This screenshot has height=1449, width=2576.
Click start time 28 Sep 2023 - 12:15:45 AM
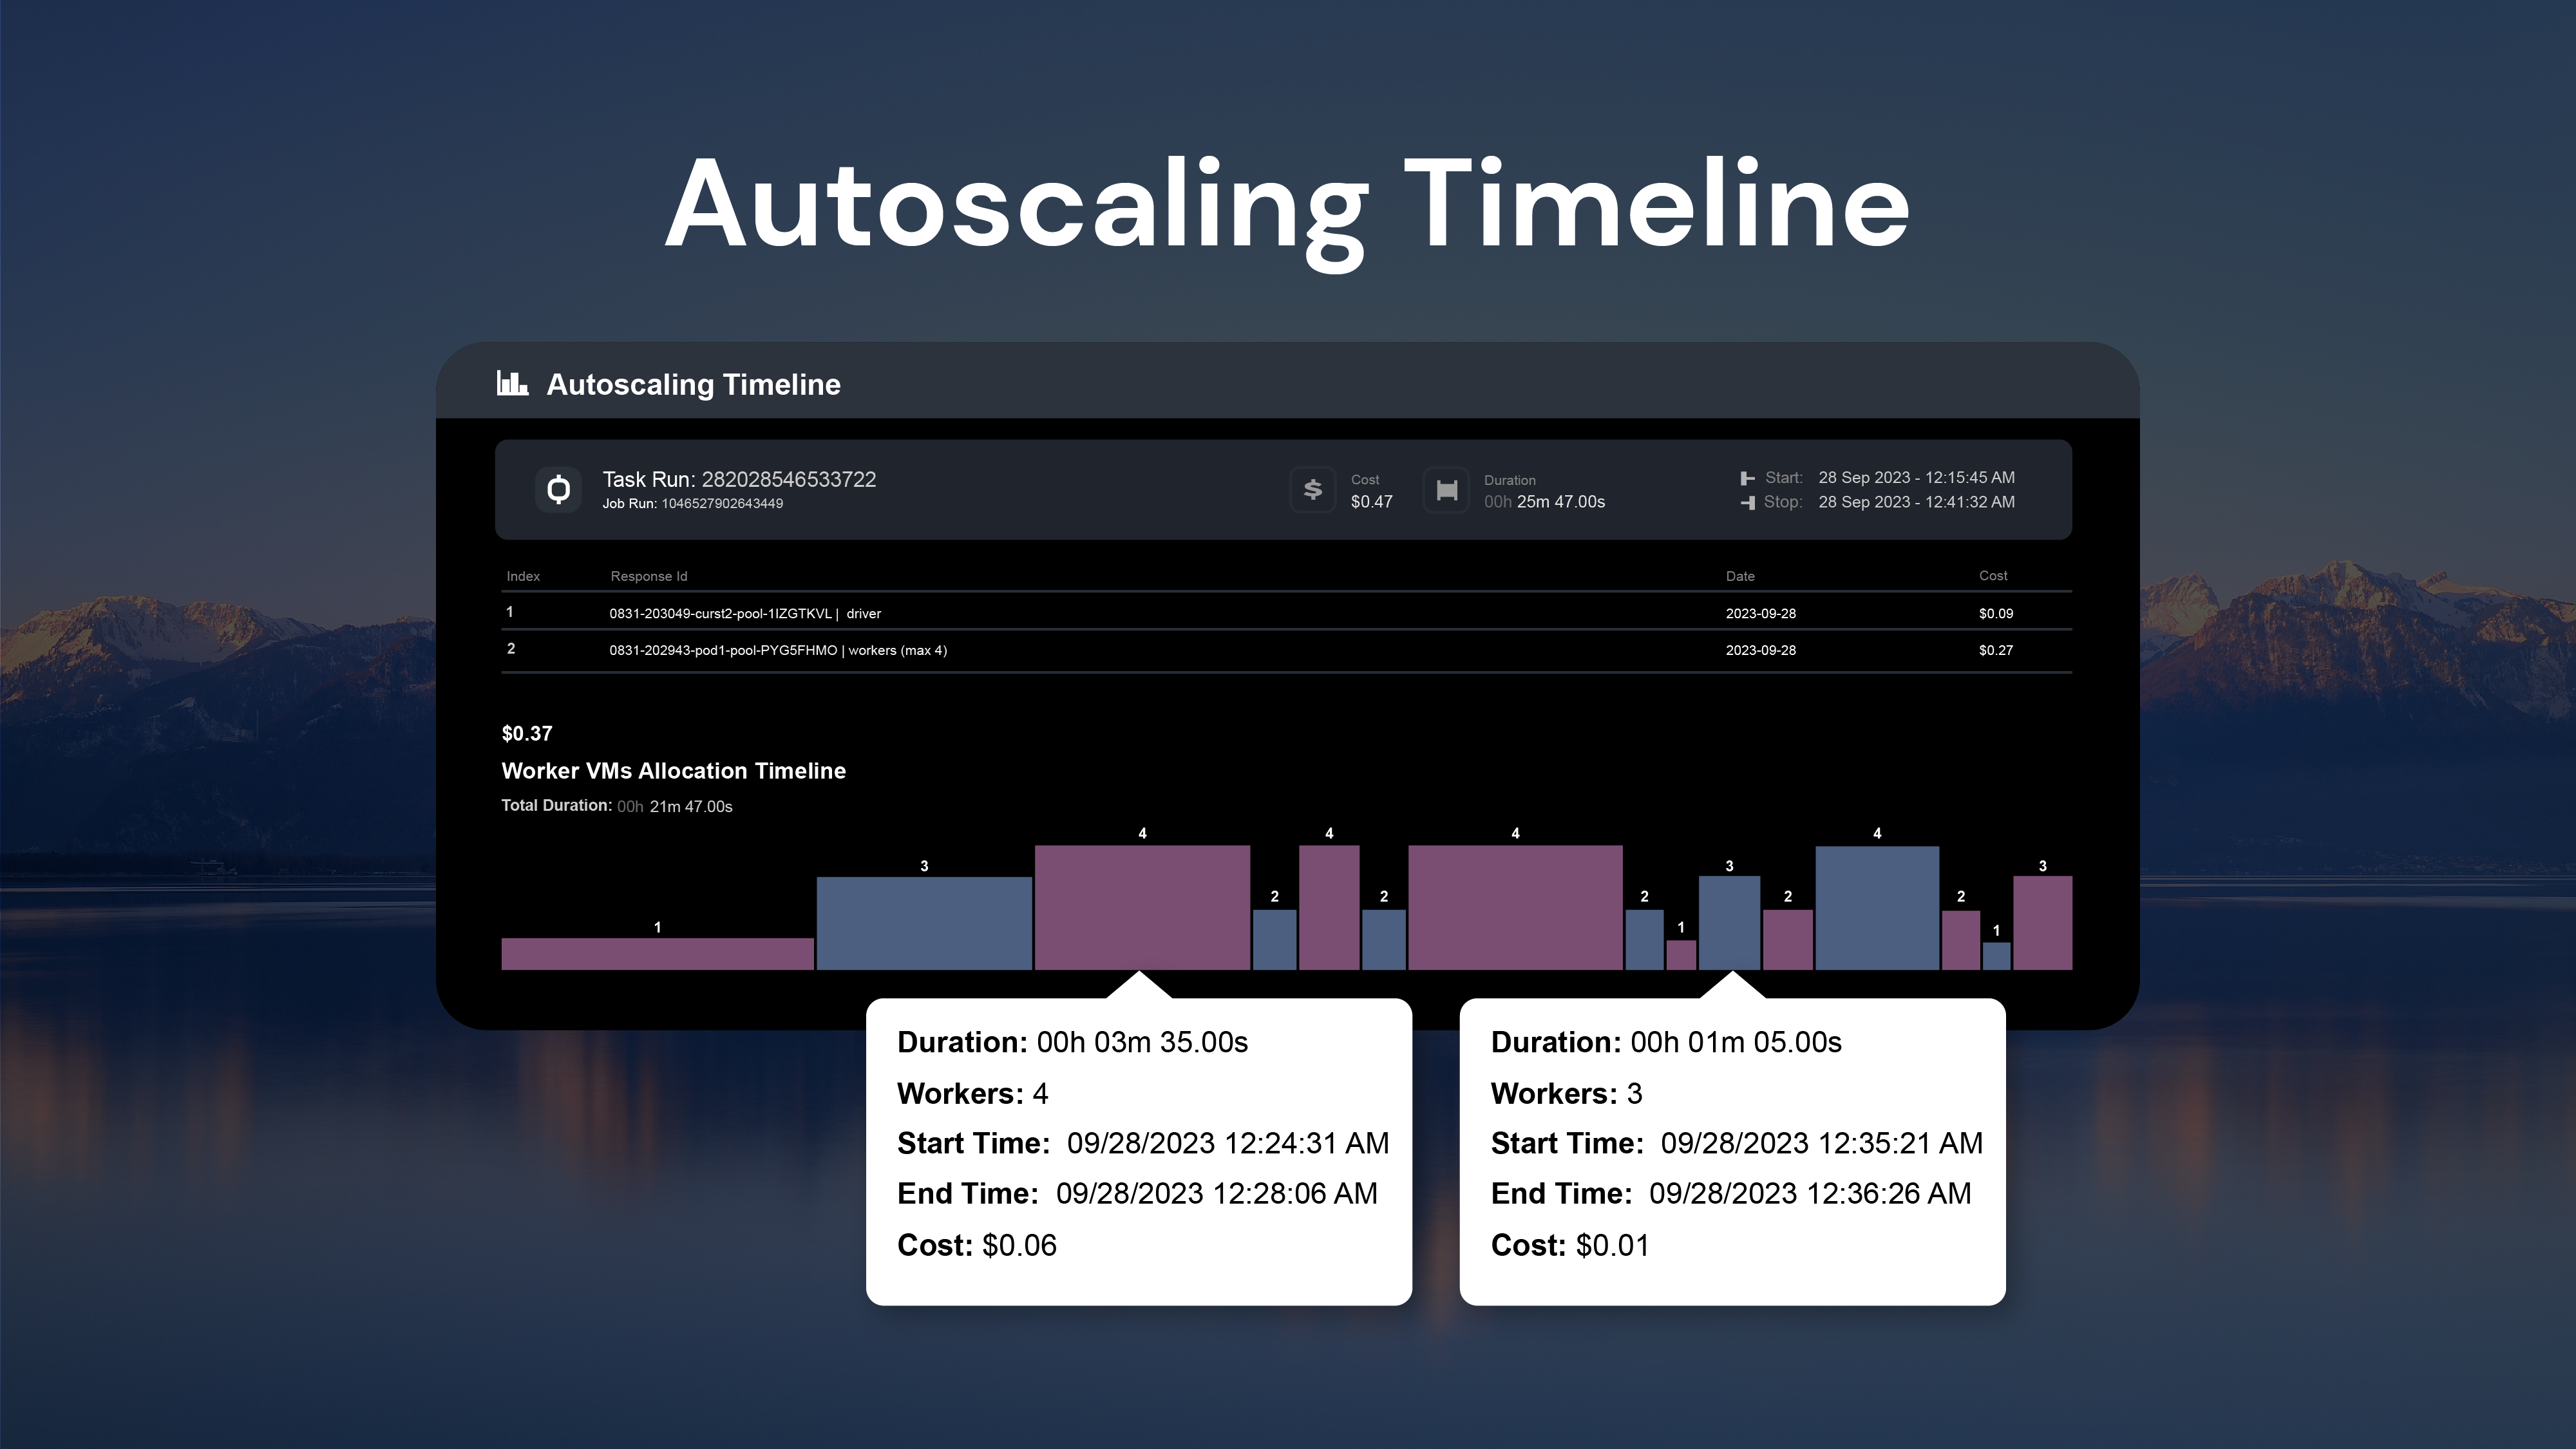coord(1916,478)
